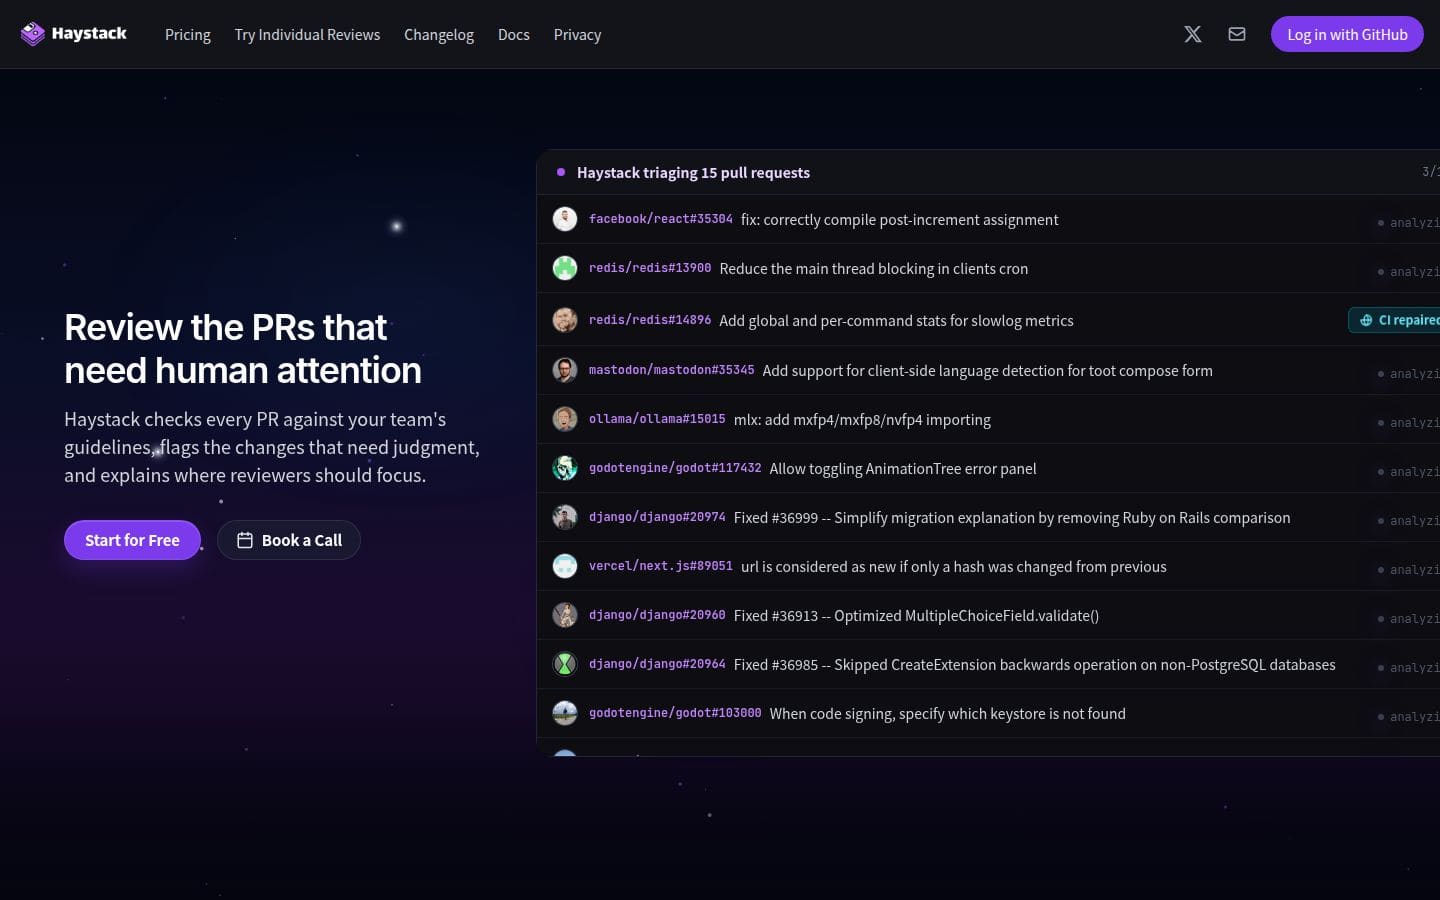Click the Start for Free button
Viewport: 1440px width, 900px height.
[132, 540]
